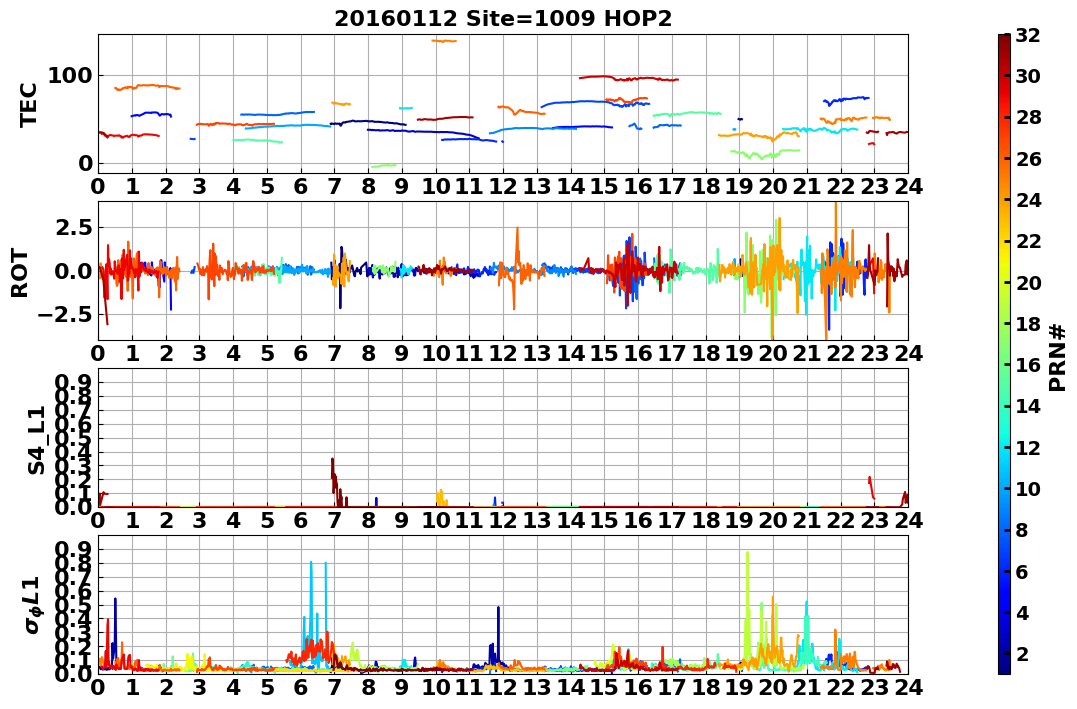The width and height of the screenshot is (1077, 709).
Task: Select the 'ROT' y-axis label
Action: coord(20,273)
